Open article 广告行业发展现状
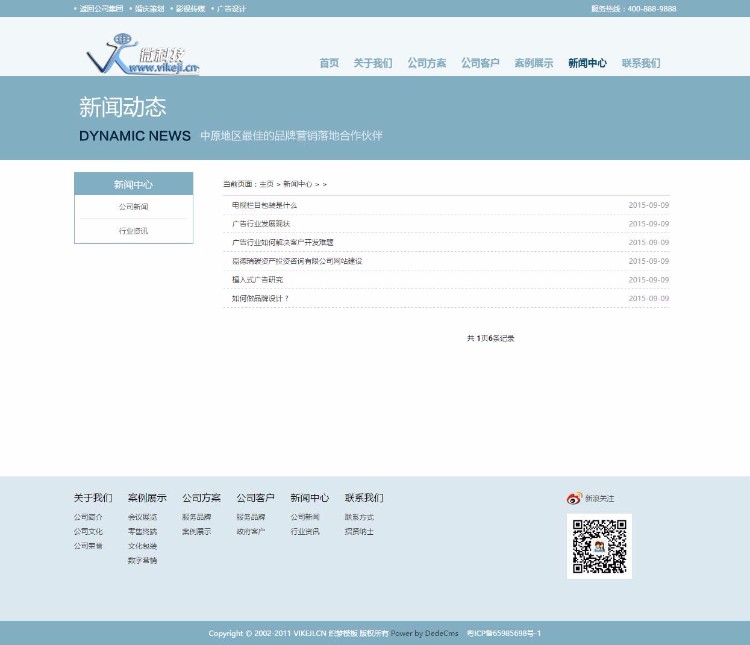Image resolution: width=750 pixels, height=645 pixels. click(x=261, y=224)
